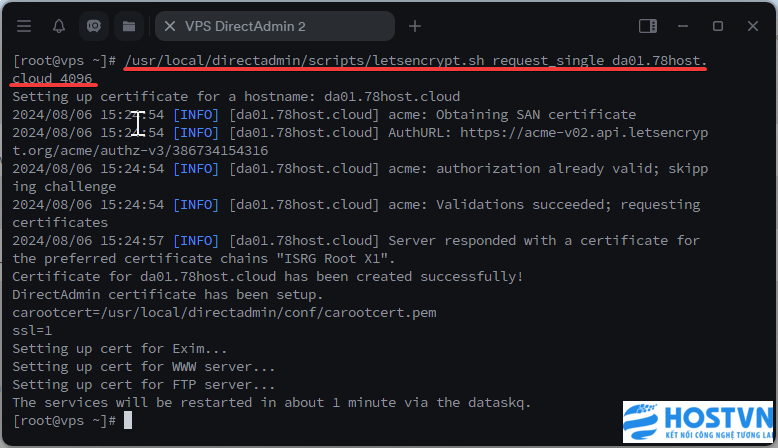Maximize the terminal window

click(717, 26)
